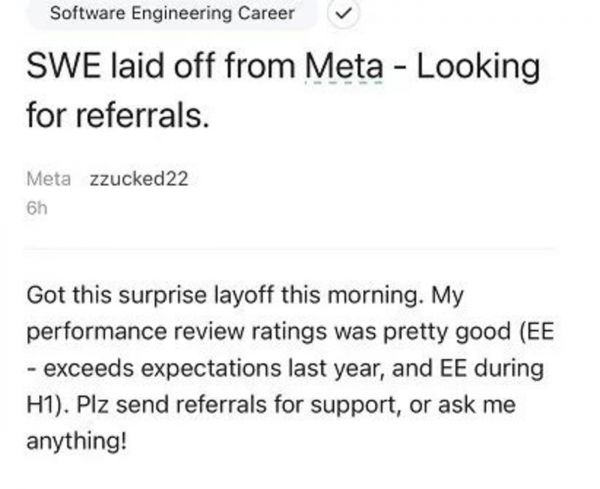Click the word 'SWE' in the title
Screen dimensions: 600x489
coord(59,68)
